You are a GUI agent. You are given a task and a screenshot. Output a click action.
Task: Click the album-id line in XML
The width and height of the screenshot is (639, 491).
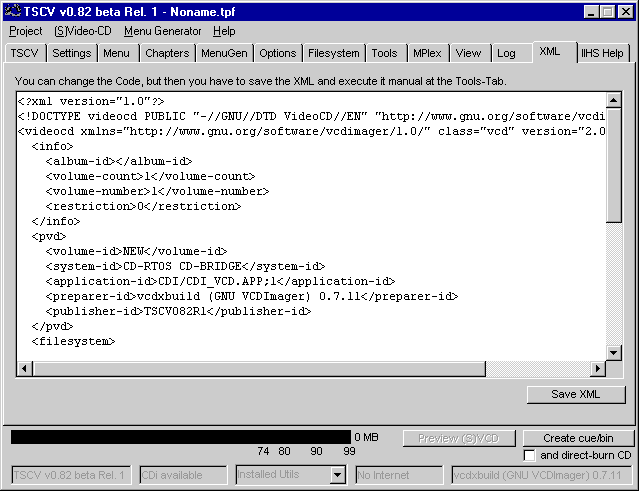pos(119,162)
